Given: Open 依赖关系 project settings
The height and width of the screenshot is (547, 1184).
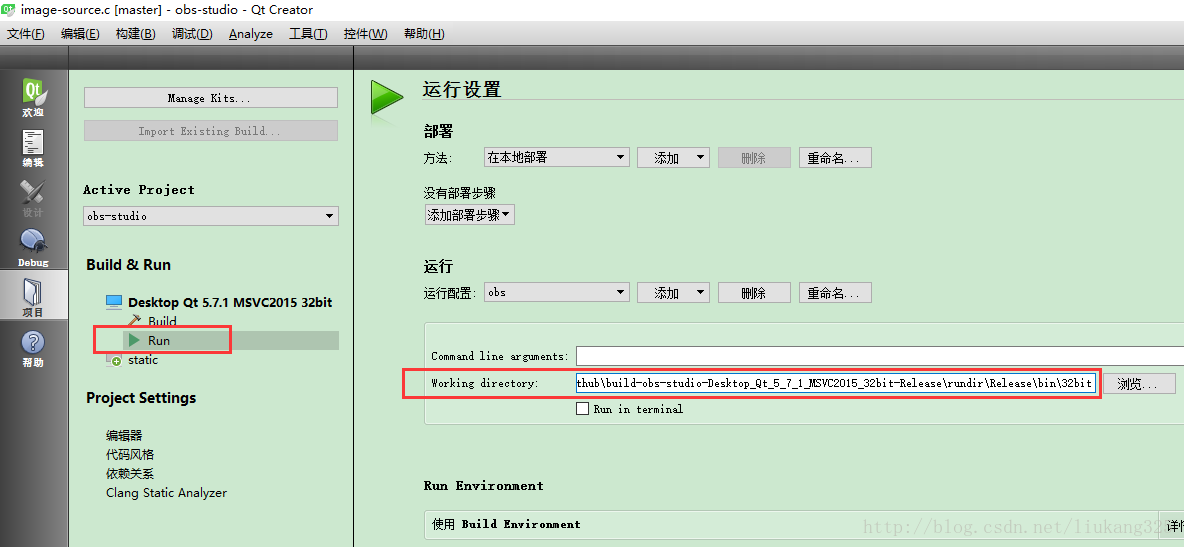Looking at the screenshot, I should coord(130,474).
